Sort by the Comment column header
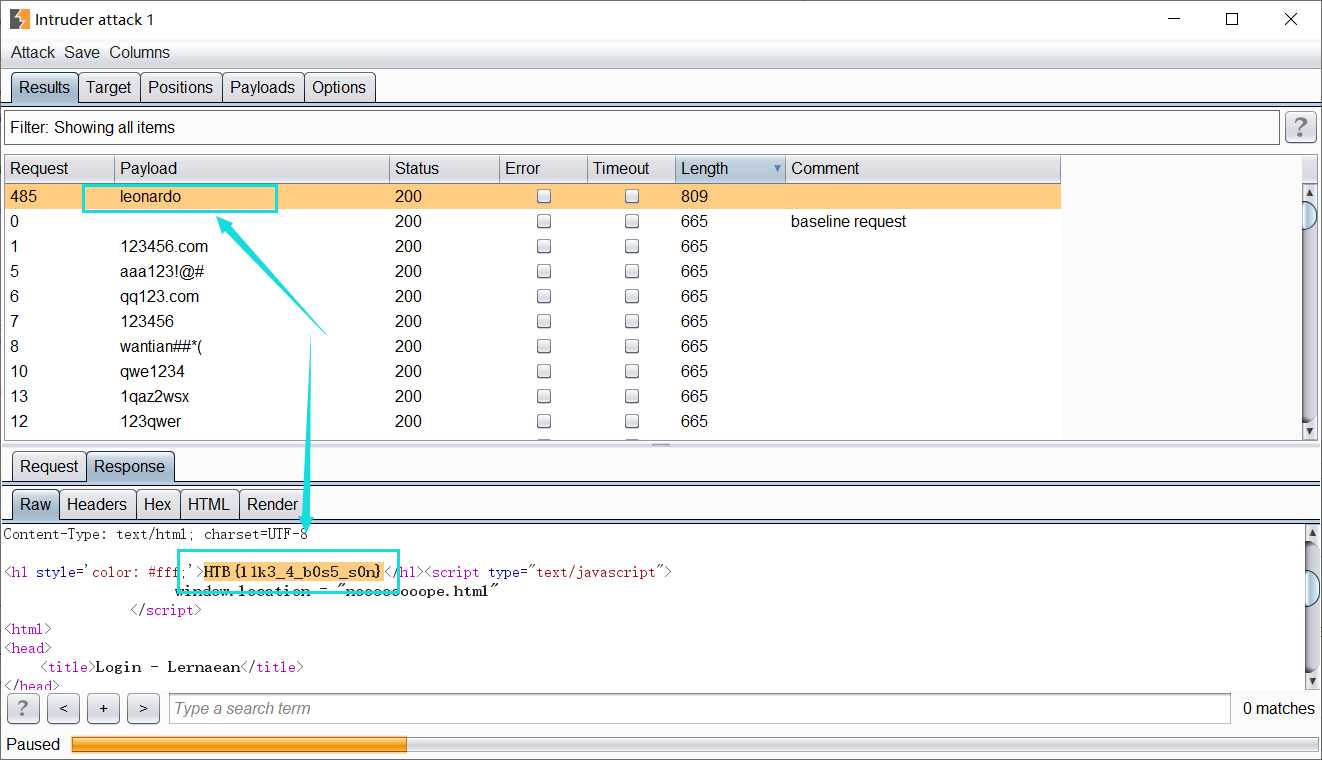The image size is (1322, 760). 923,168
